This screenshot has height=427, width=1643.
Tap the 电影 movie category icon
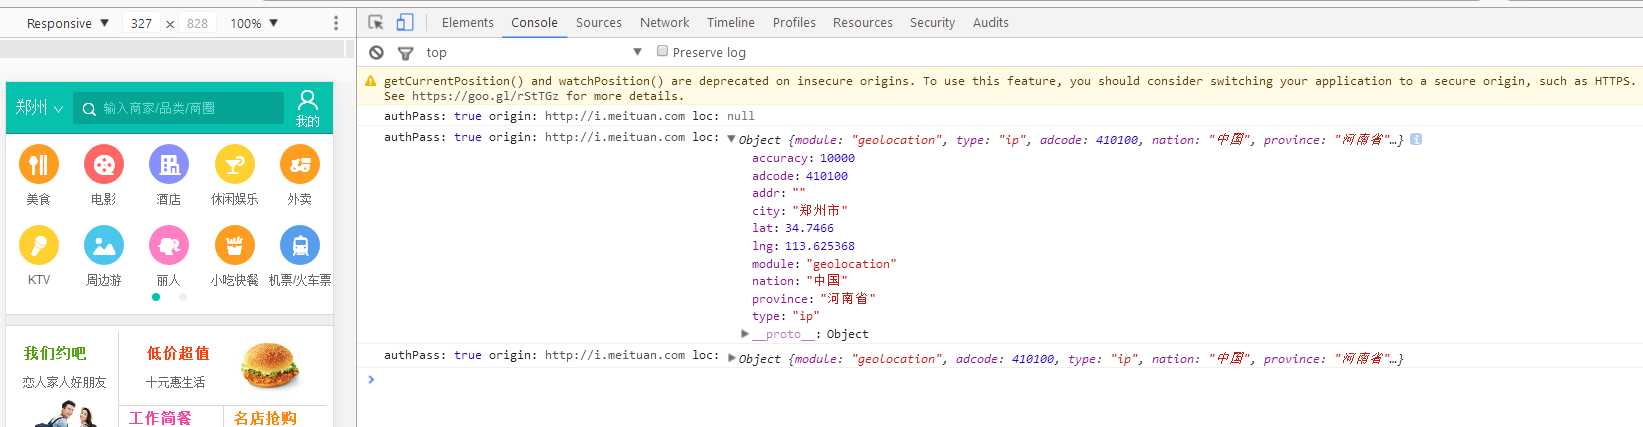point(104,165)
